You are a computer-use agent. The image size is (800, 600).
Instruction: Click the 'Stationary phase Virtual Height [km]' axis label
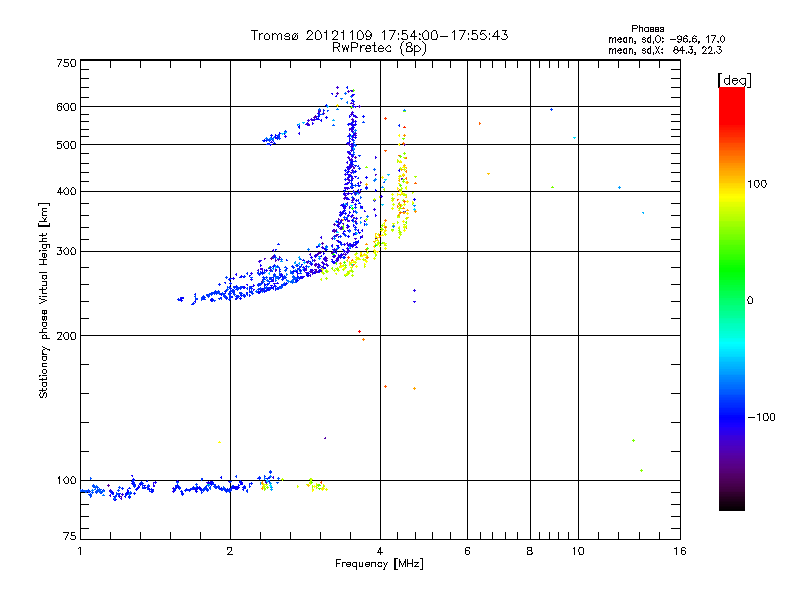pyautogui.click(x=43, y=301)
